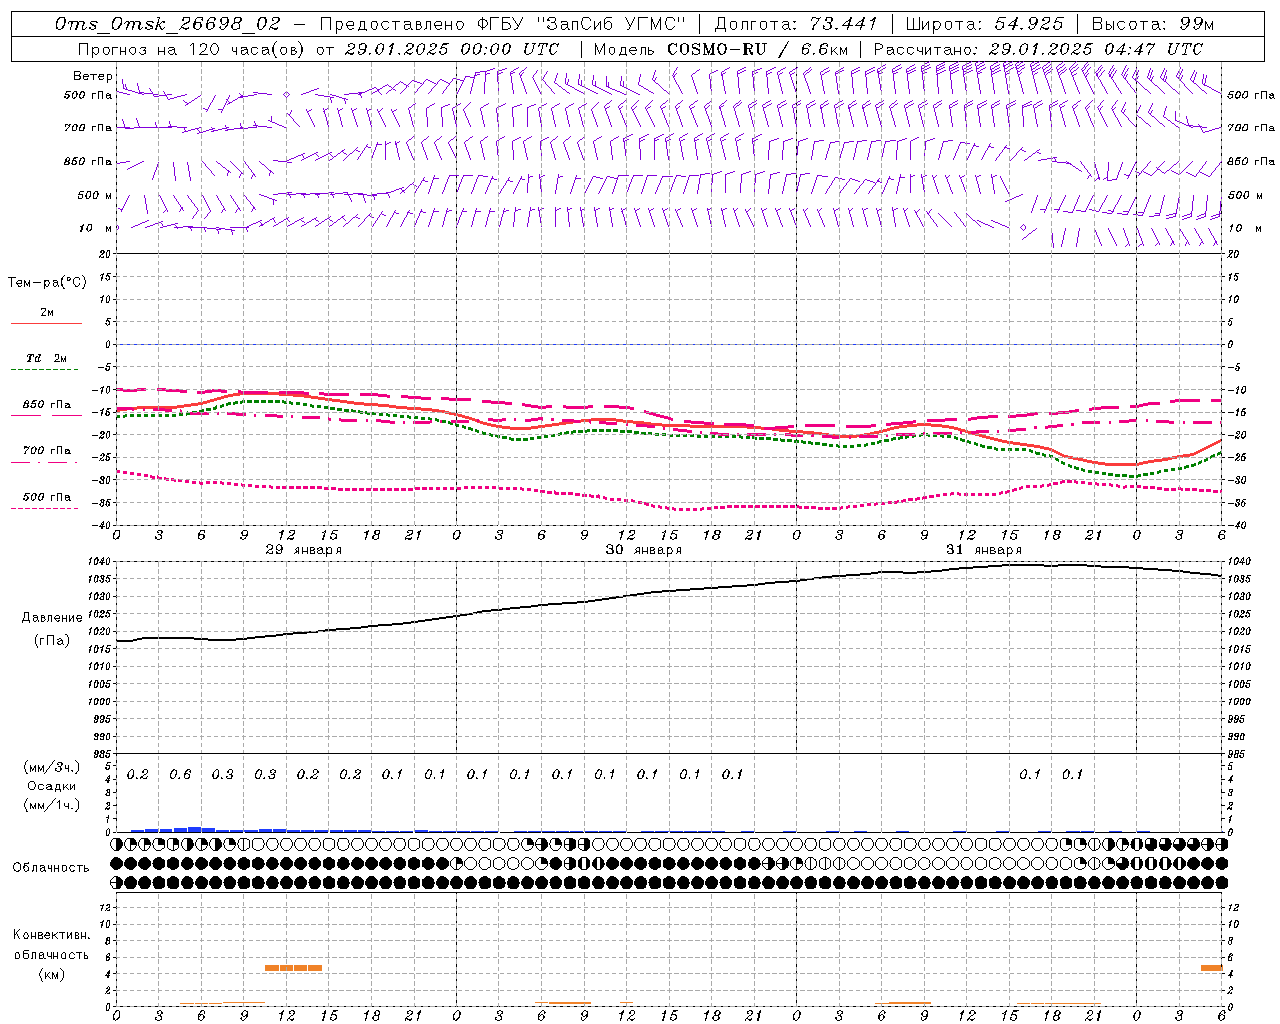Click the 31 января date label
Viewport: 1280px width, 1024px height.
(984, 550)
